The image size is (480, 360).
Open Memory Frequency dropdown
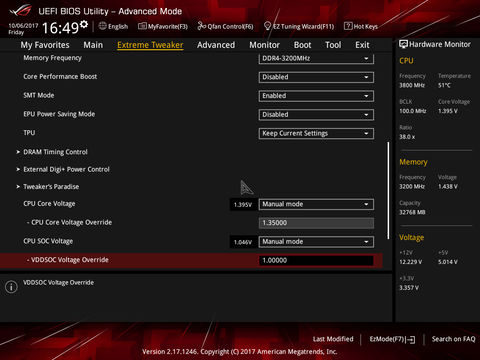(316, 59)
